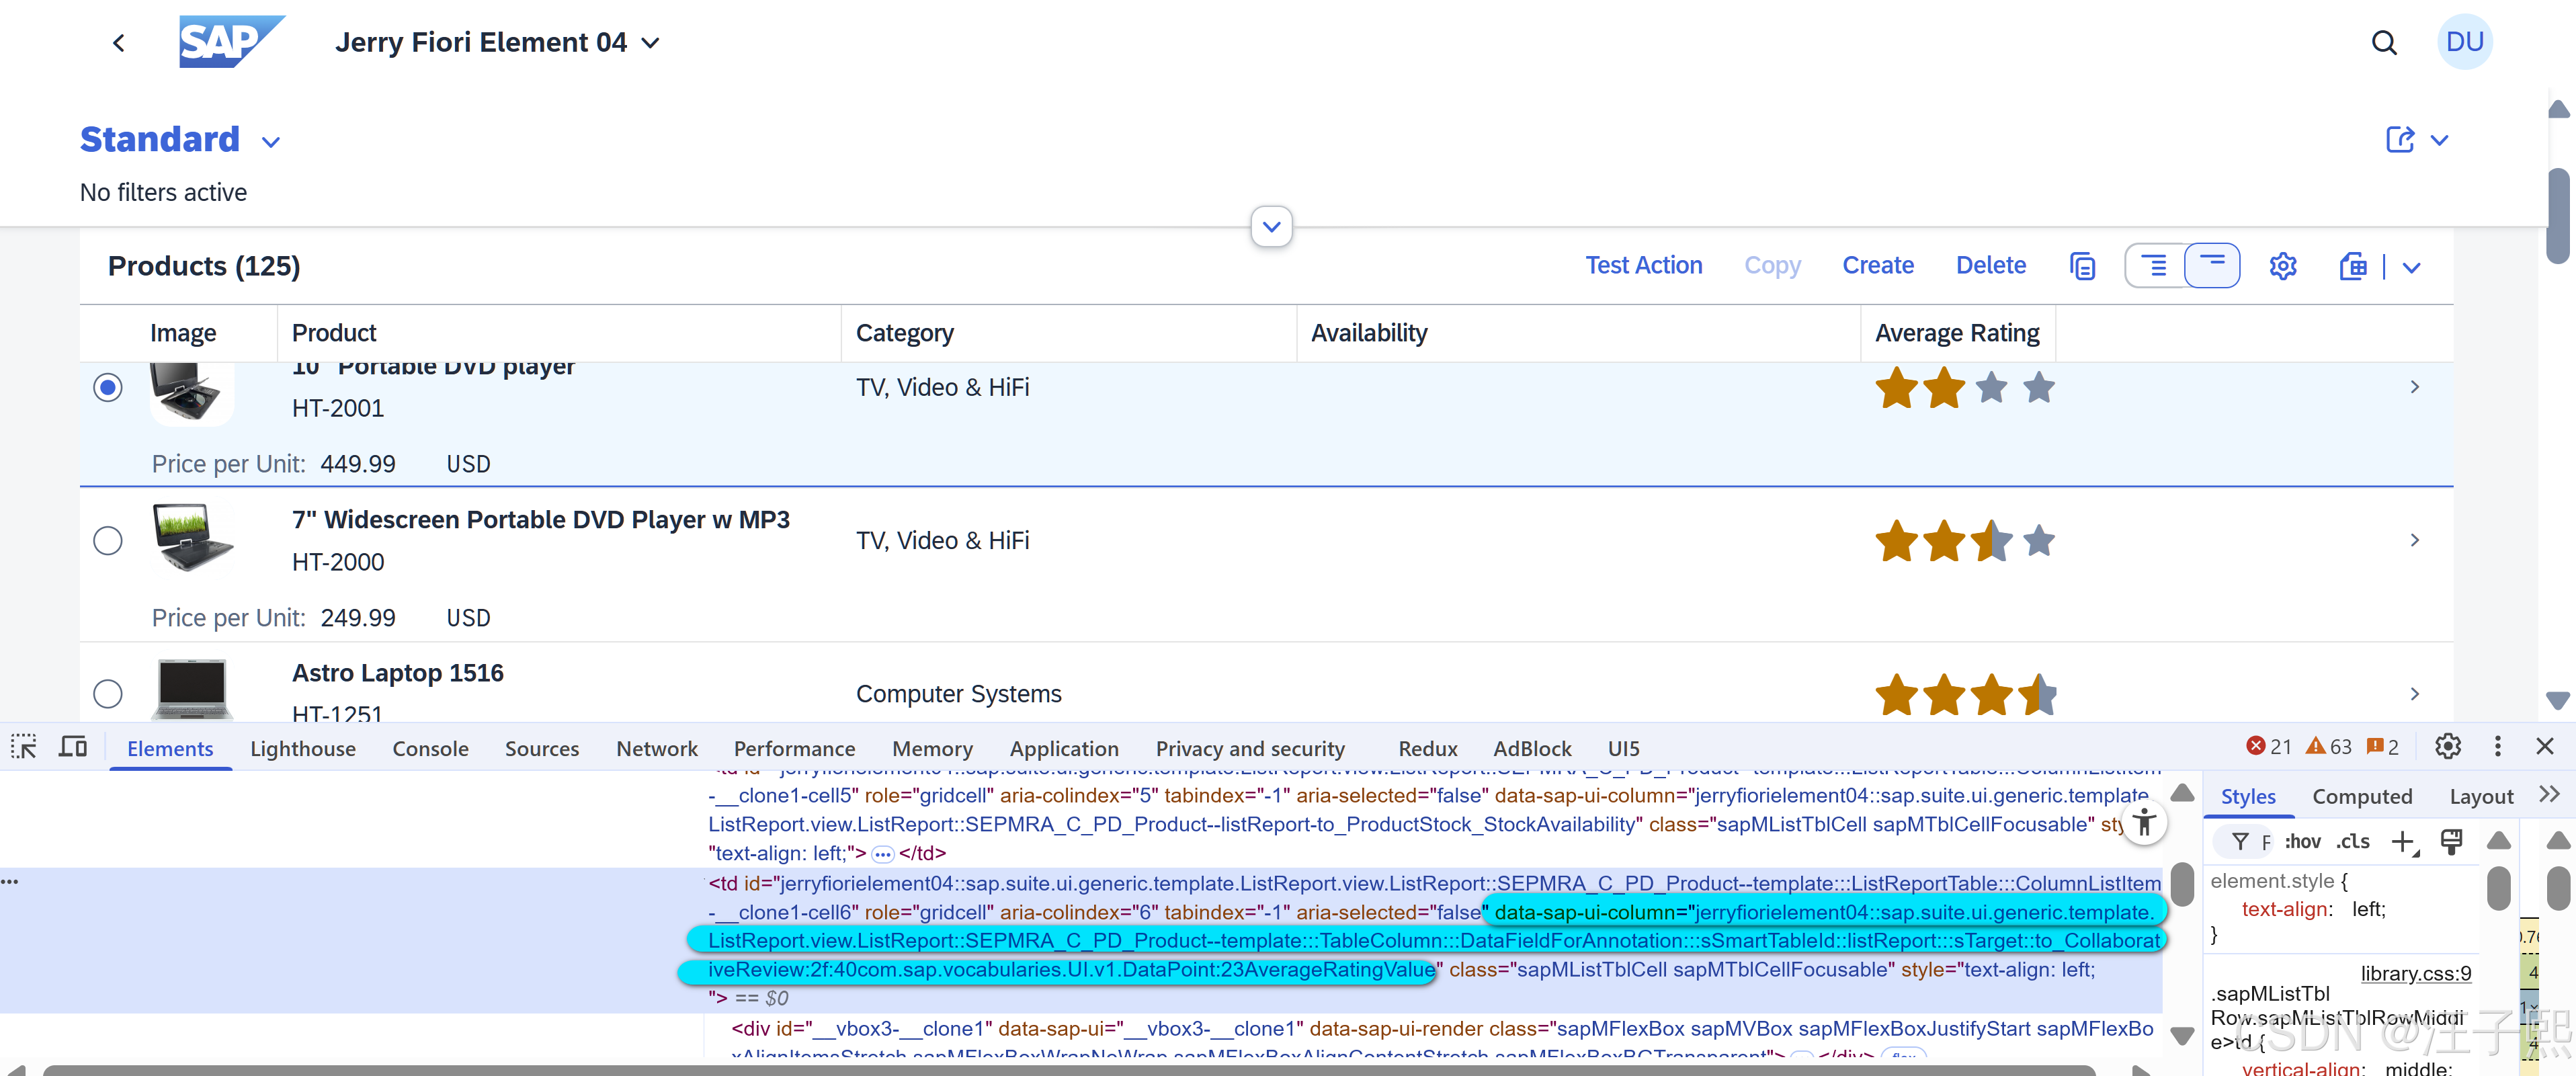Open the Computed styles tab
Image resolution: width=2576 pixels, height=1076 pixels.
click(x=2362, y=796)
